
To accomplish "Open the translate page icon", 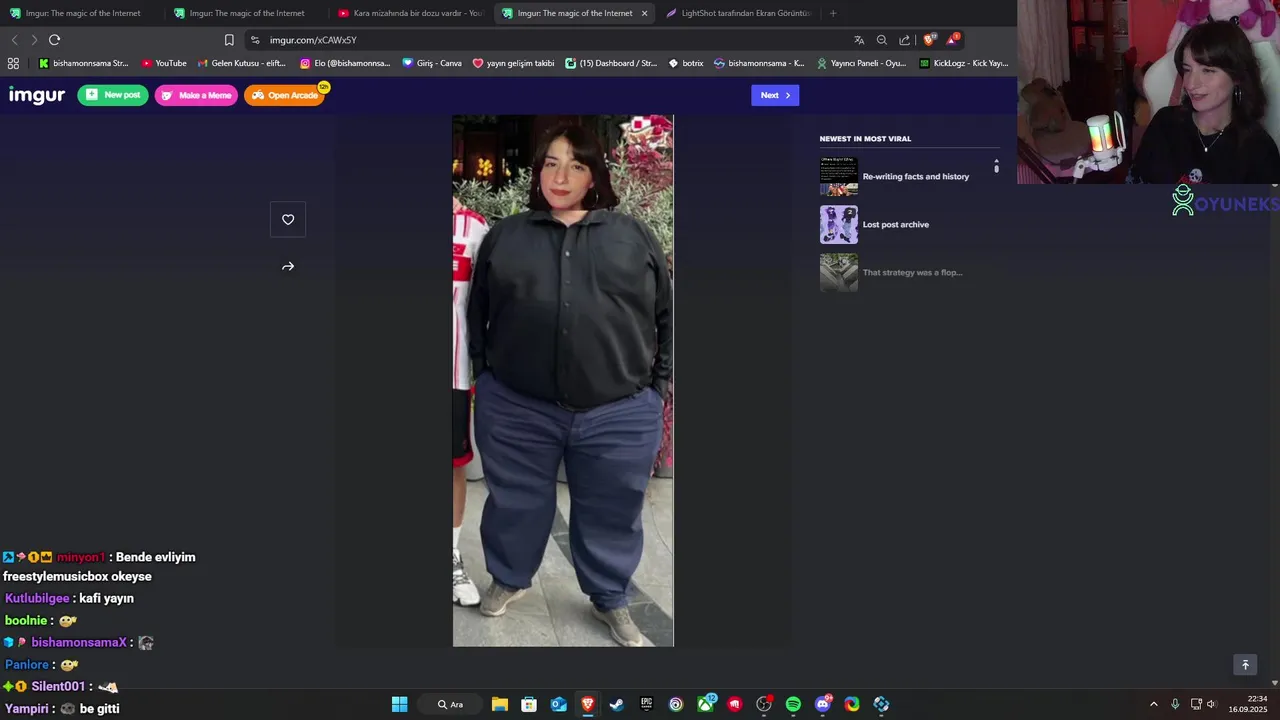I will pos(859,40).
